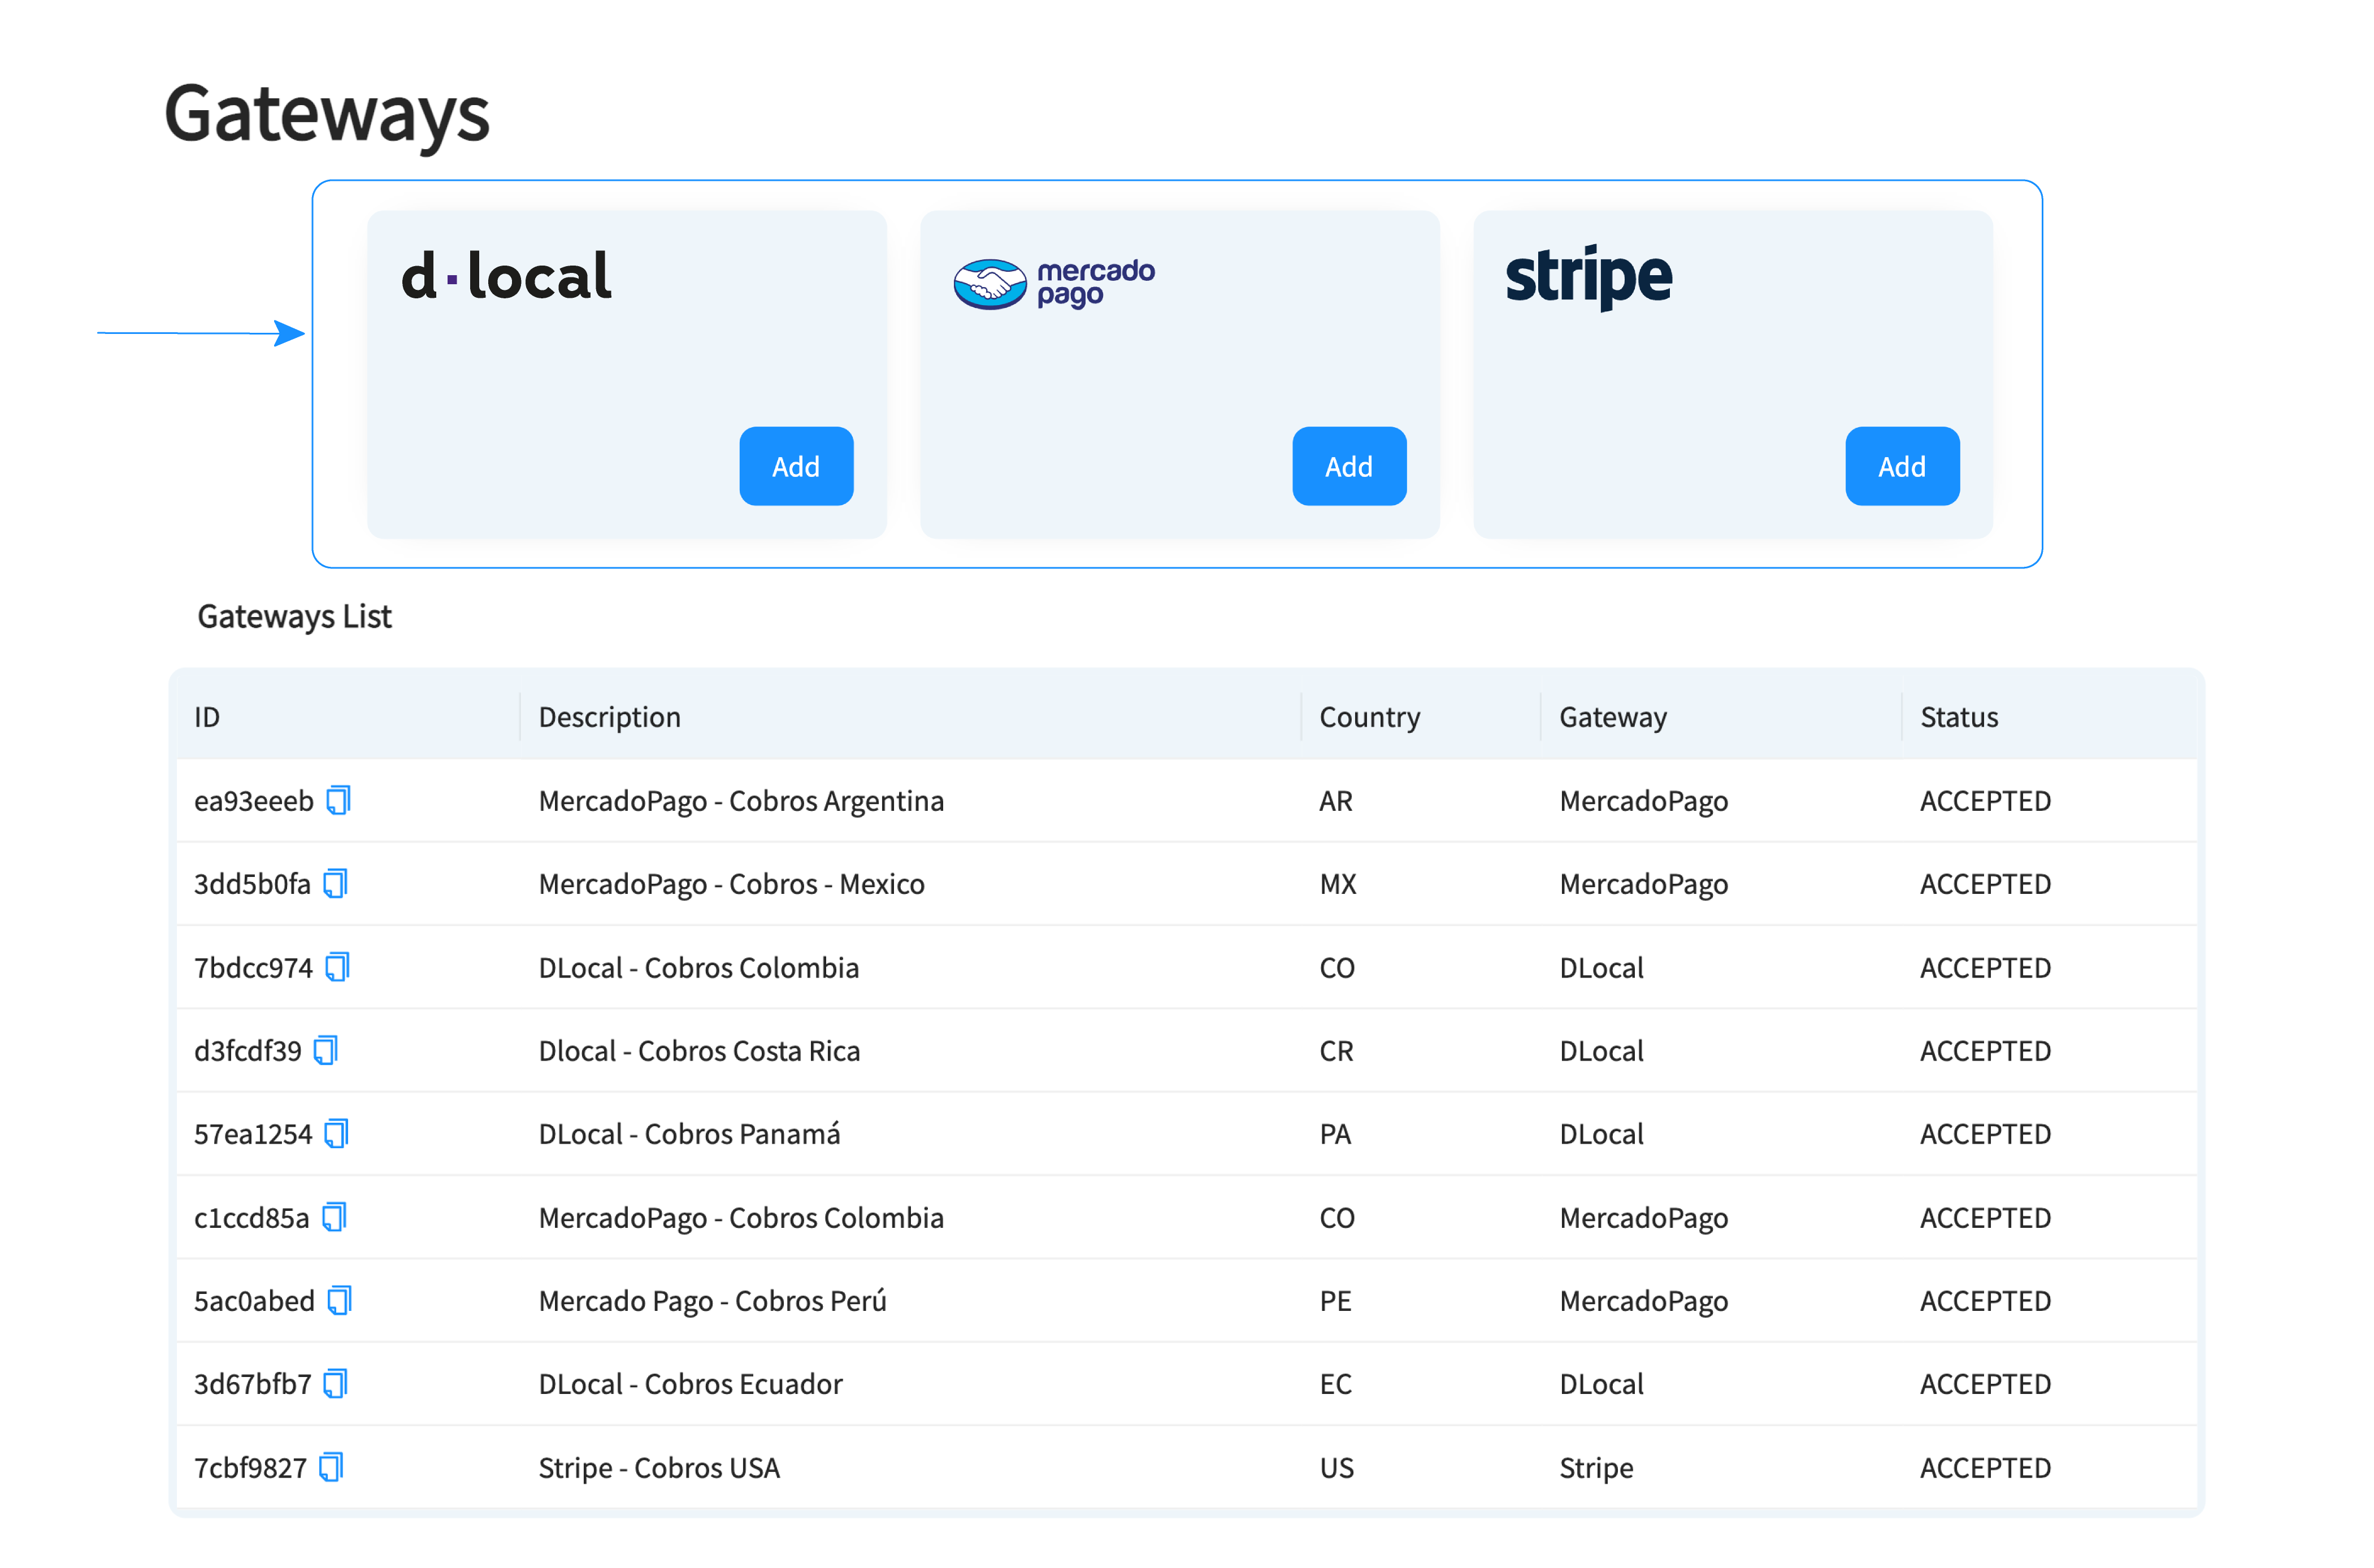The image size is (2374, 1568).
Task: Click the Stripe logo
Action: [x=1588, y=277]
